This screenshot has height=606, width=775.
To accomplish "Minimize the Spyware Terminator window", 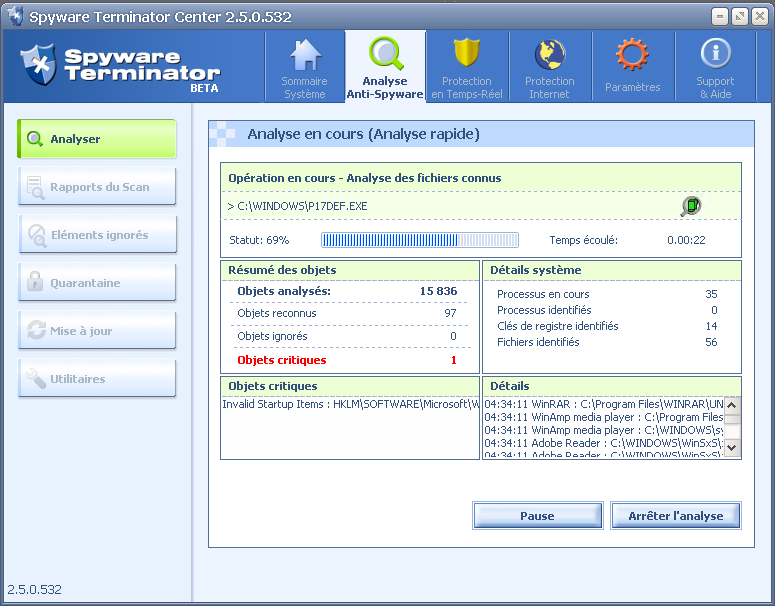I will click(x=720, y=17).
